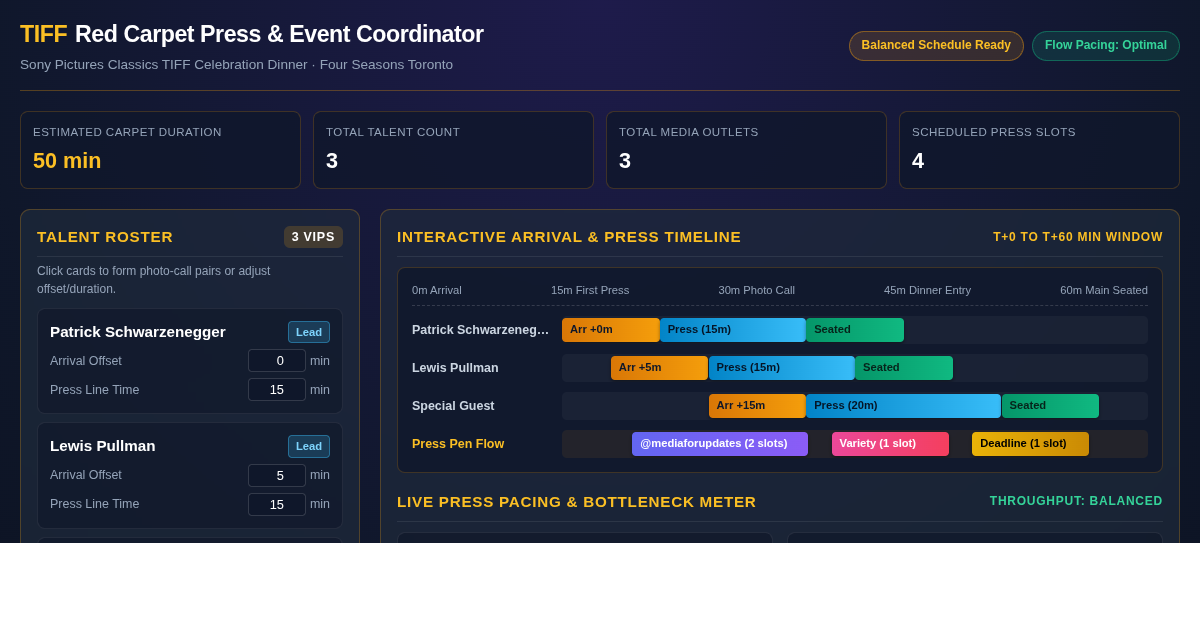
Task: Select the Variety (1 slot) block
Action: 890,444
